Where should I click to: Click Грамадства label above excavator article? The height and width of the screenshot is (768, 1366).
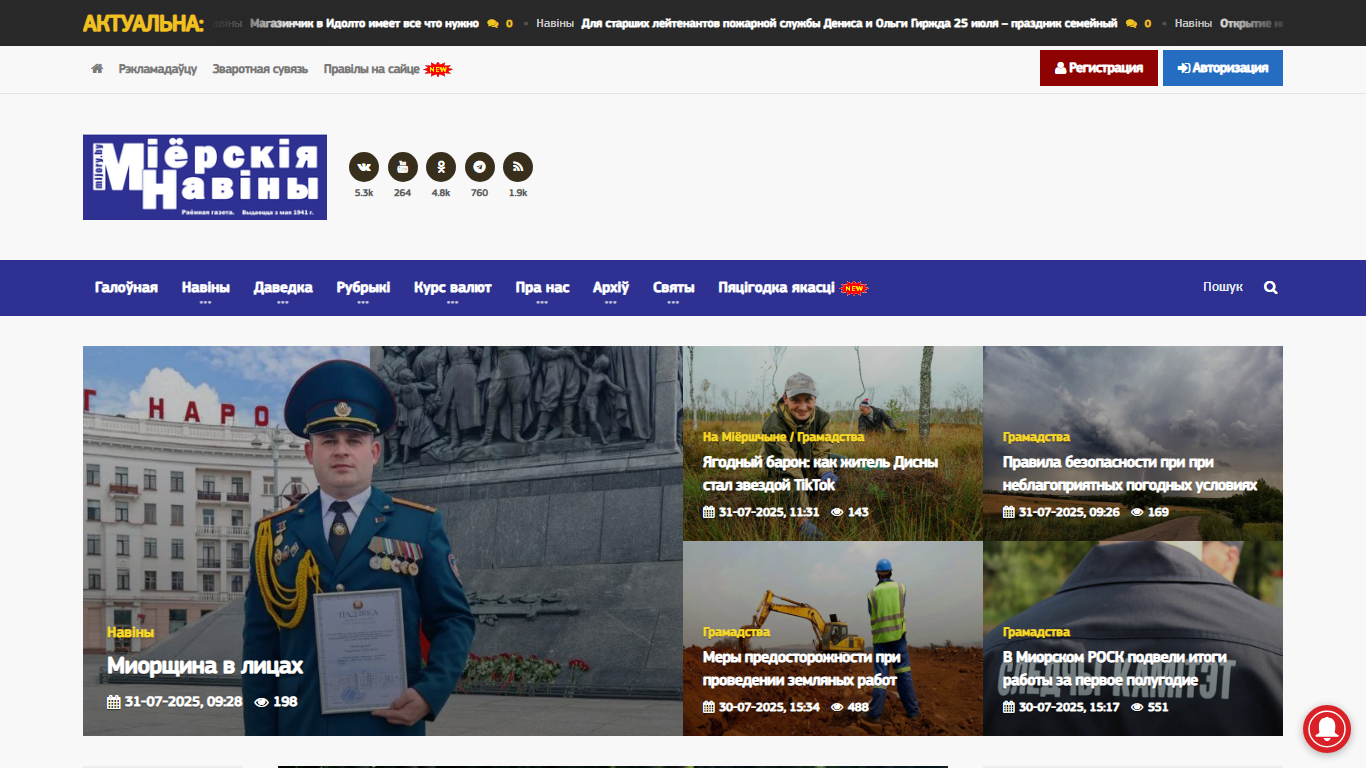coord(736,632)
